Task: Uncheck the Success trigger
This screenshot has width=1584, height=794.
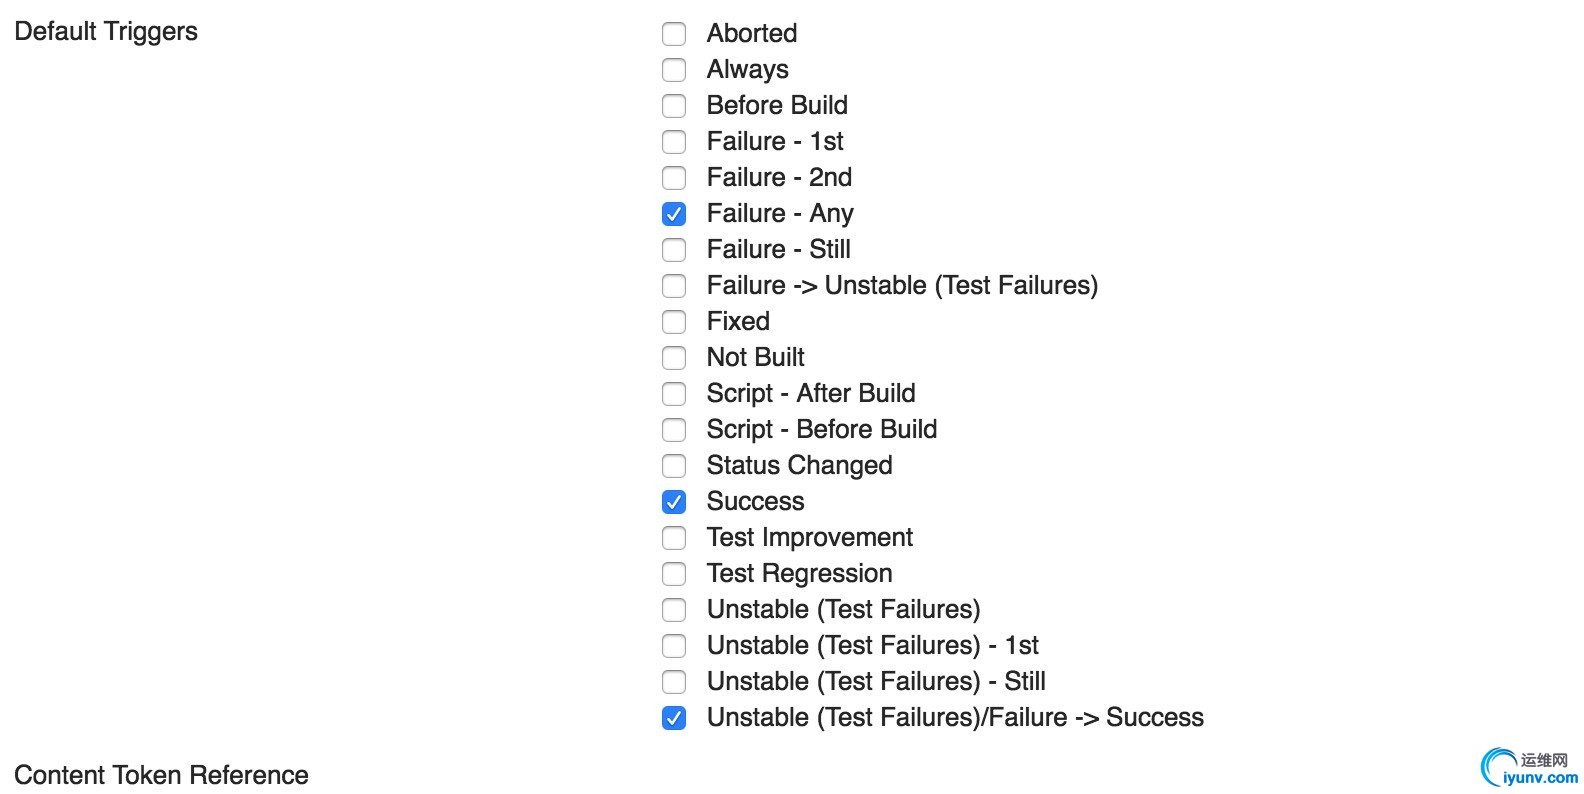Action: [674, 502]
